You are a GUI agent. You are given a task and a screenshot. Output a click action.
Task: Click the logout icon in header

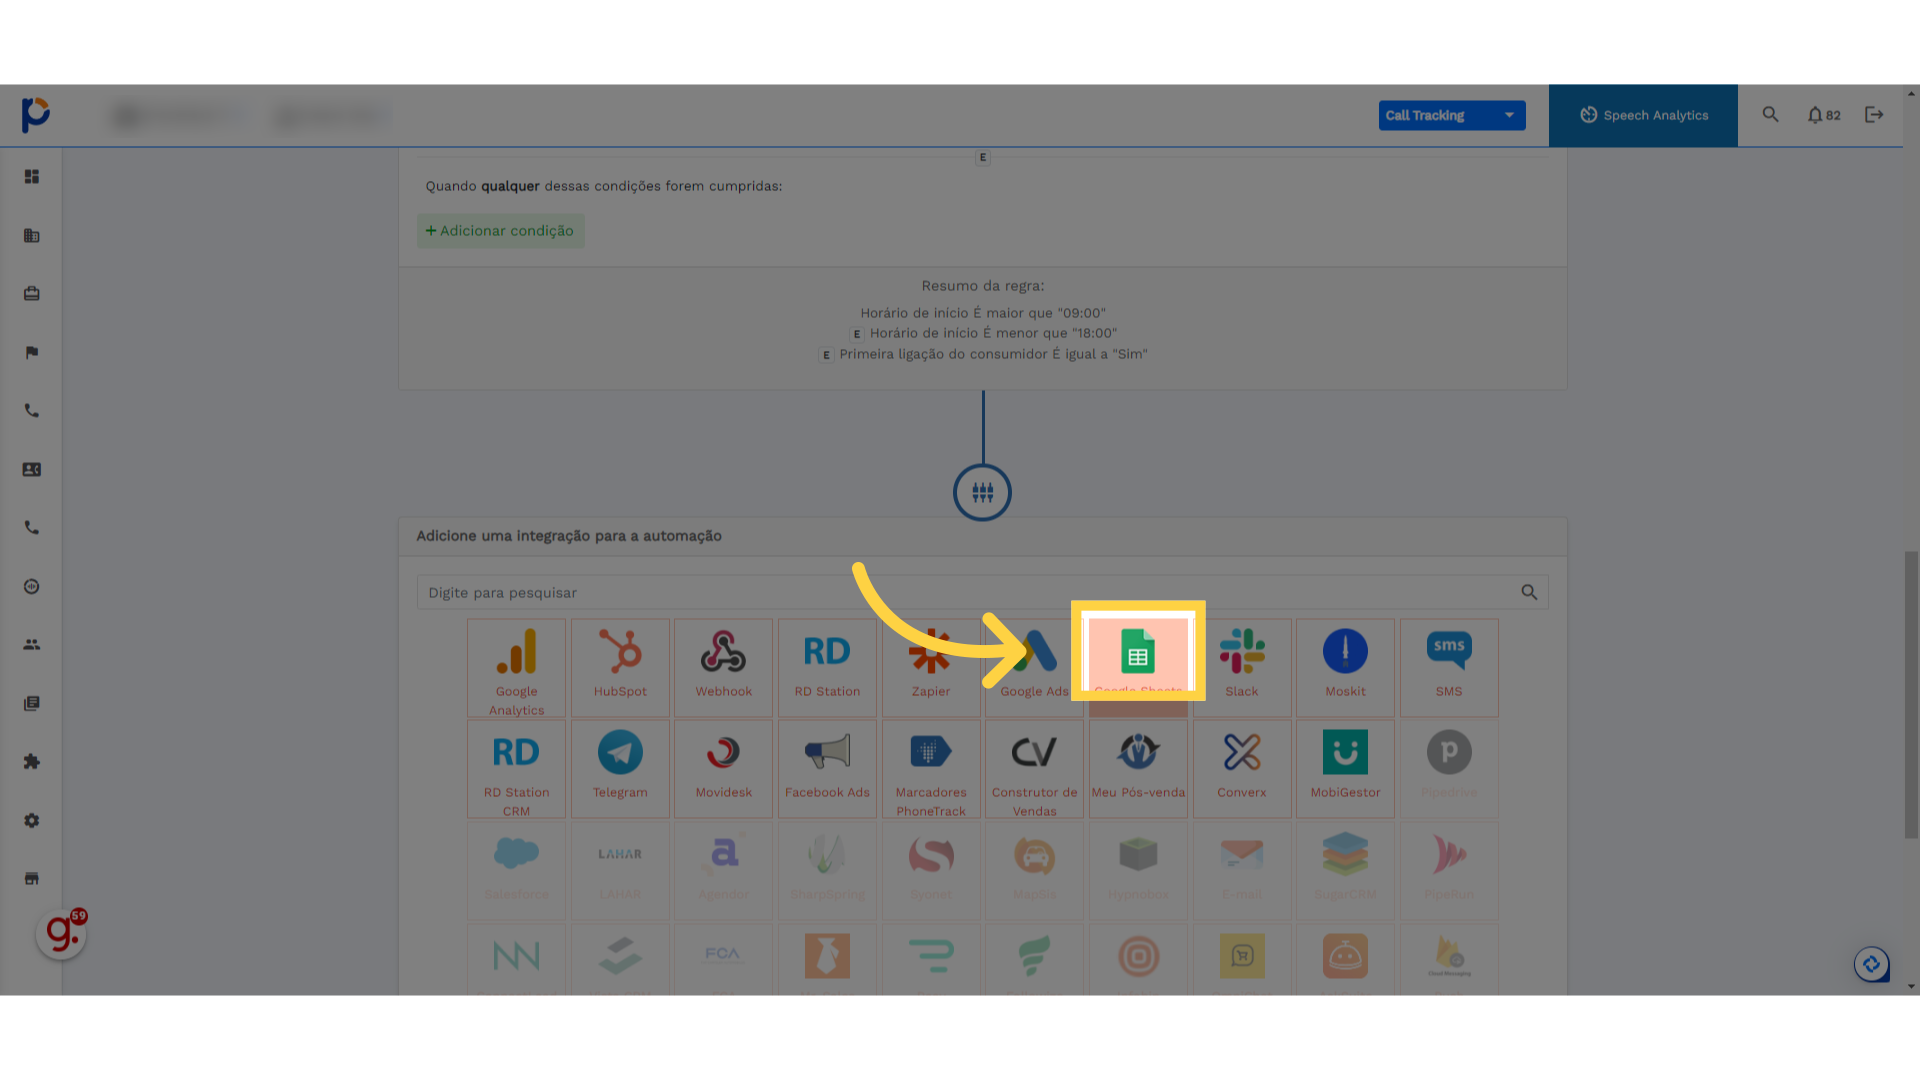click(1874, 115)
